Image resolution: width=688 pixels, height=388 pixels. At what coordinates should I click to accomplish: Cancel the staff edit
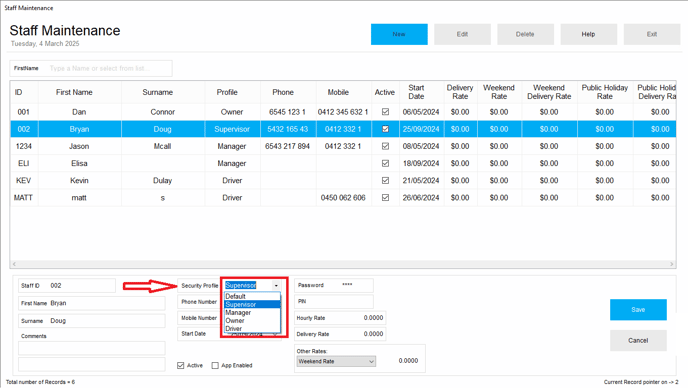[x=638, y=341]
